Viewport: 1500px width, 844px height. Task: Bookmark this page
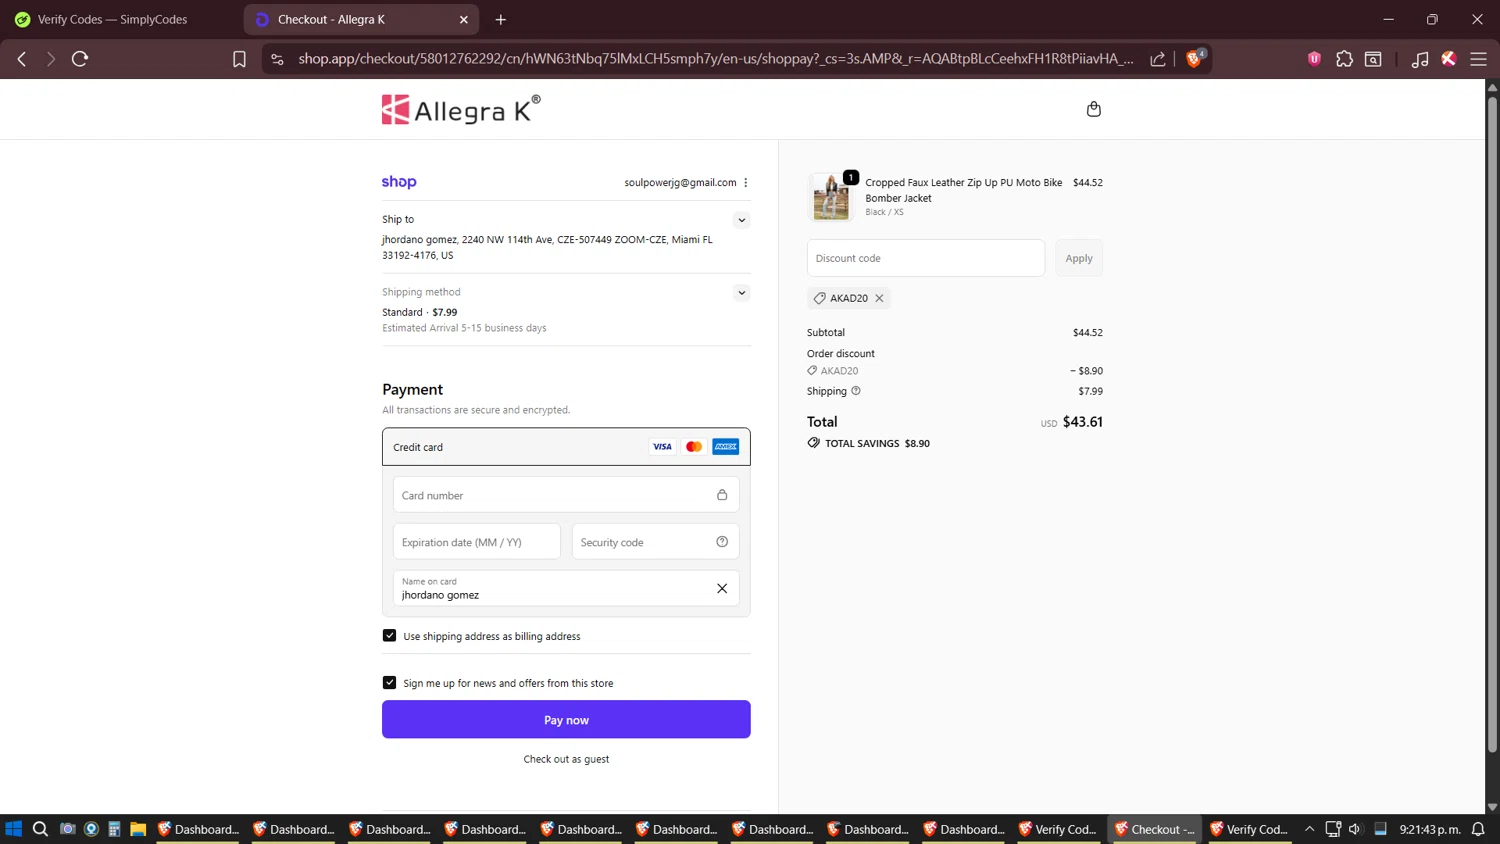tap(239, 59)
